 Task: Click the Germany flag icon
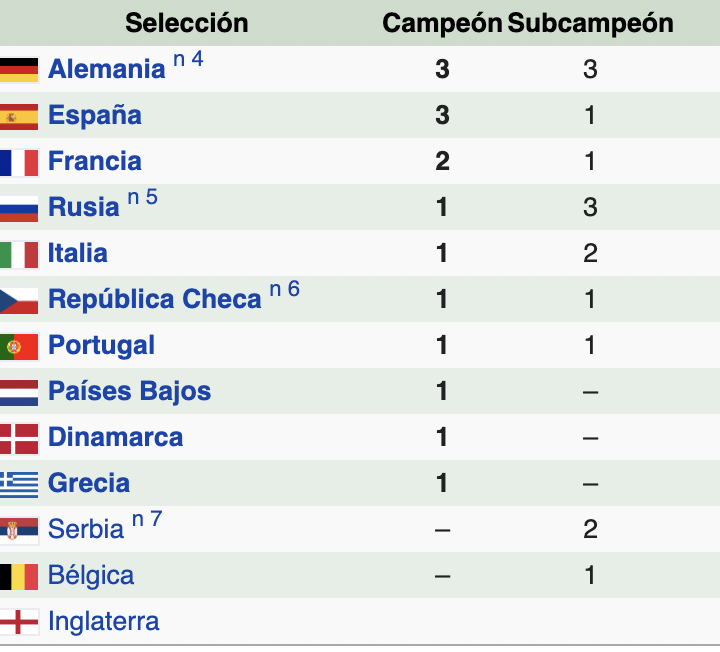(19, 70)
